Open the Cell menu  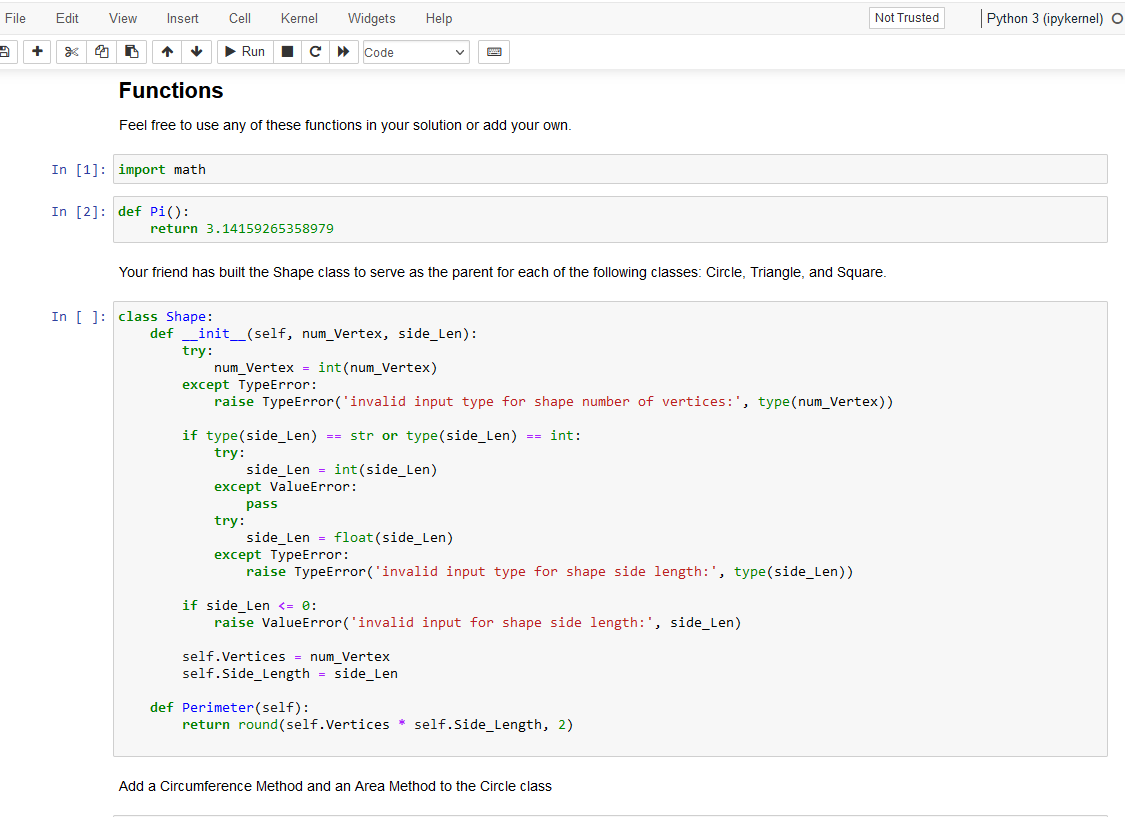(240, 18)
